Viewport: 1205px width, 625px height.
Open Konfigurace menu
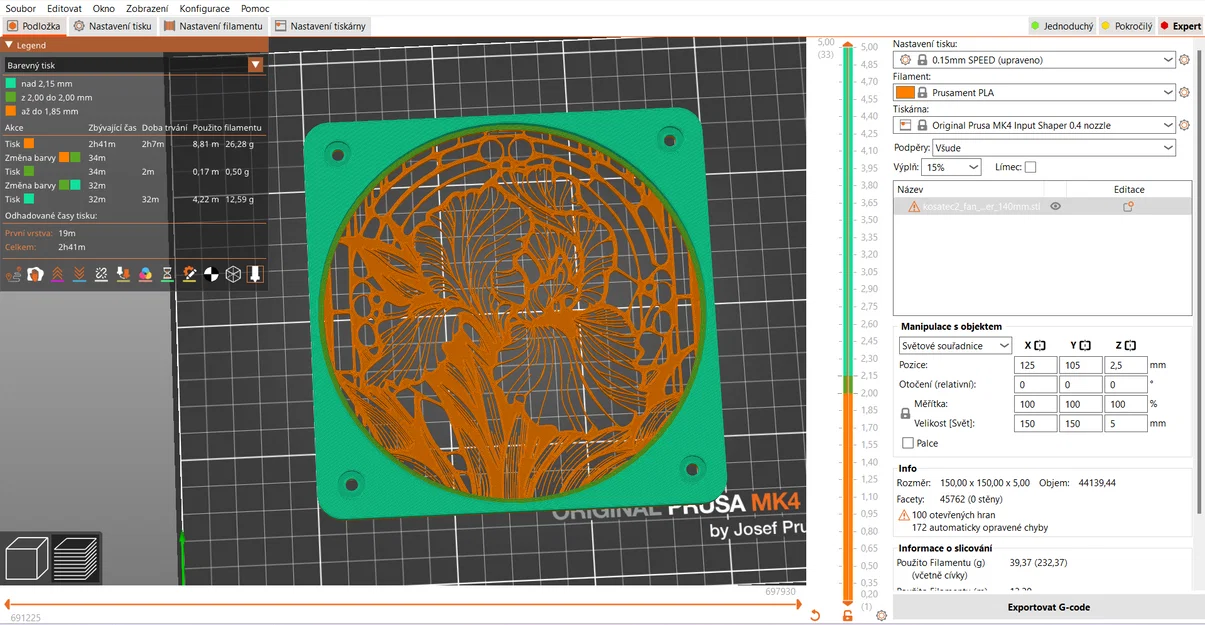tap(204, 8)
